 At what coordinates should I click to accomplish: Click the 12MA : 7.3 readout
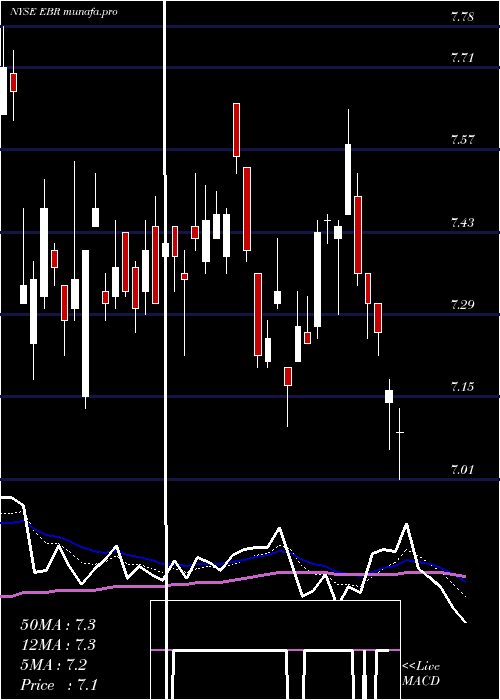click(x=58, y=645)
